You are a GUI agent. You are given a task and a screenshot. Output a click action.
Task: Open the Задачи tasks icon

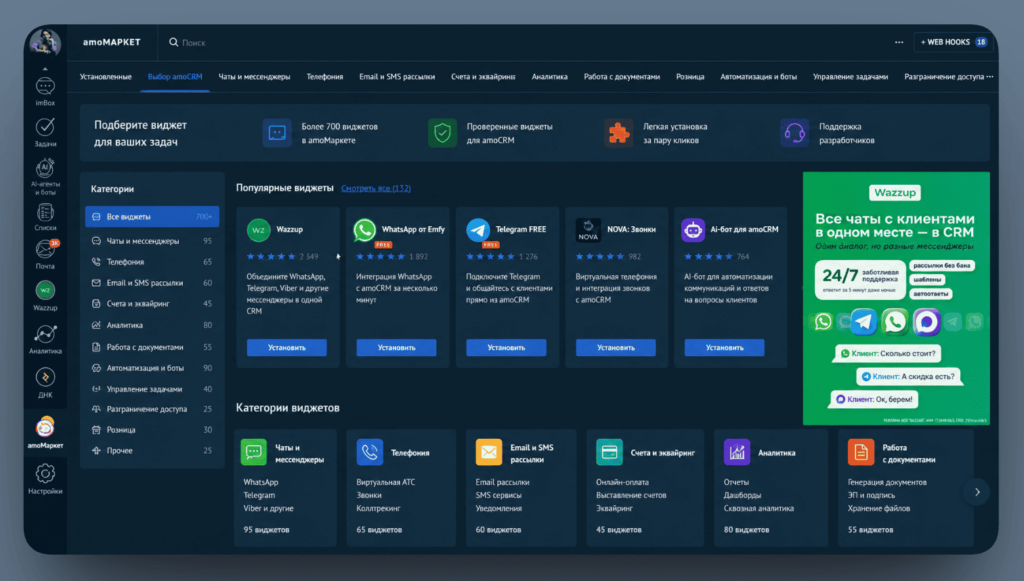(45, 133)
